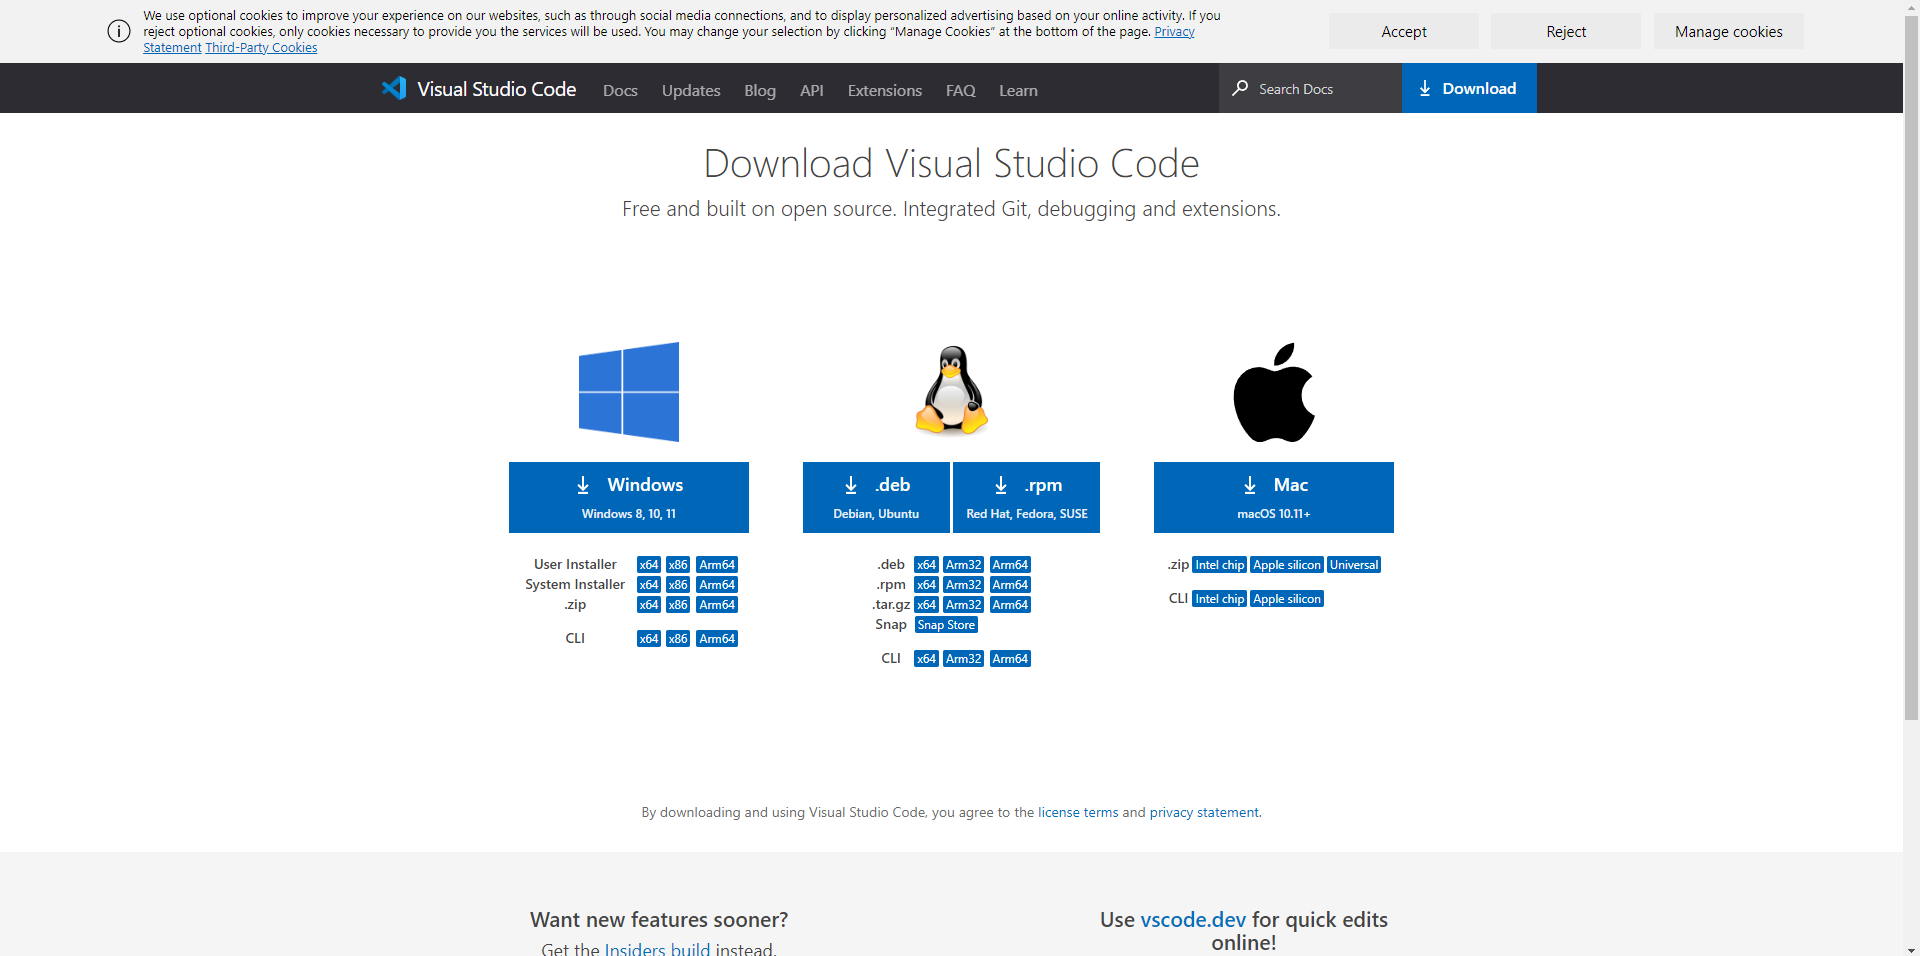Open the Extensions menu item
1920x956 pixels.
tap(884, 90)
